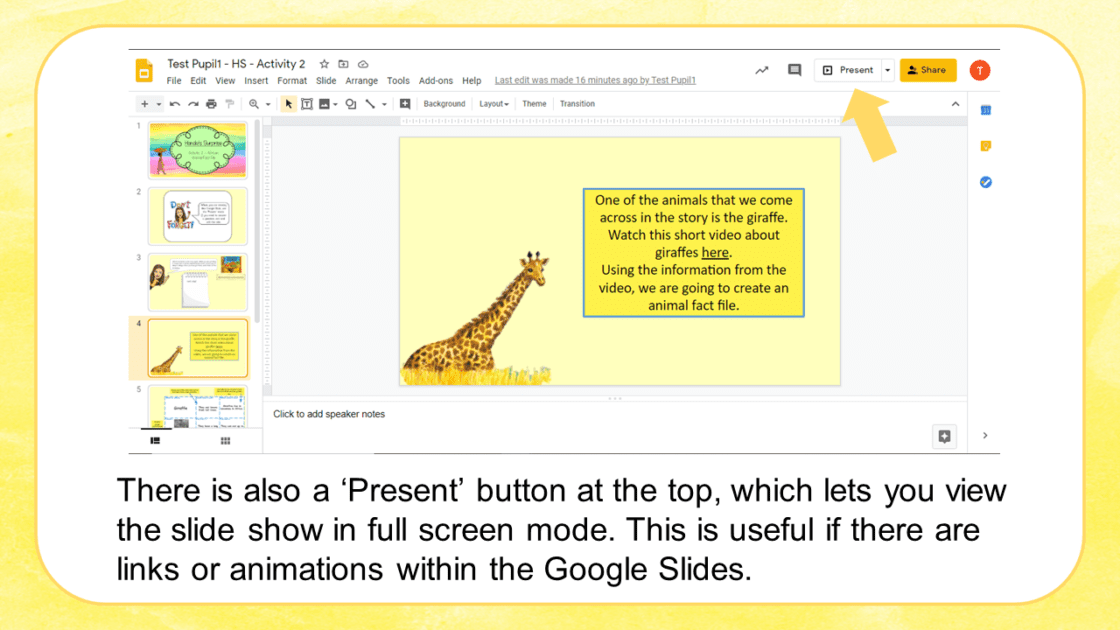Switch to grid view of slides
The height and width of the screenshot is (630, 1120).
click(x=226, y=440)
